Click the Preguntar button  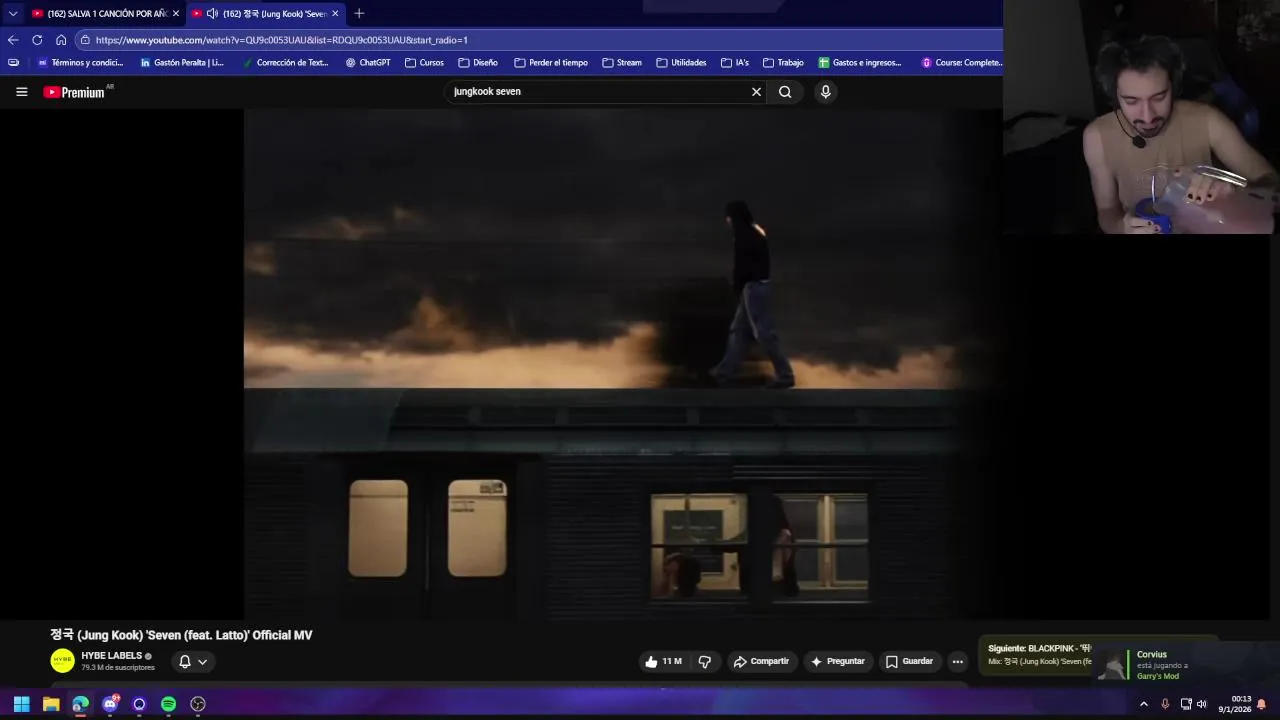pyautogui.click(x=837, y=662)
